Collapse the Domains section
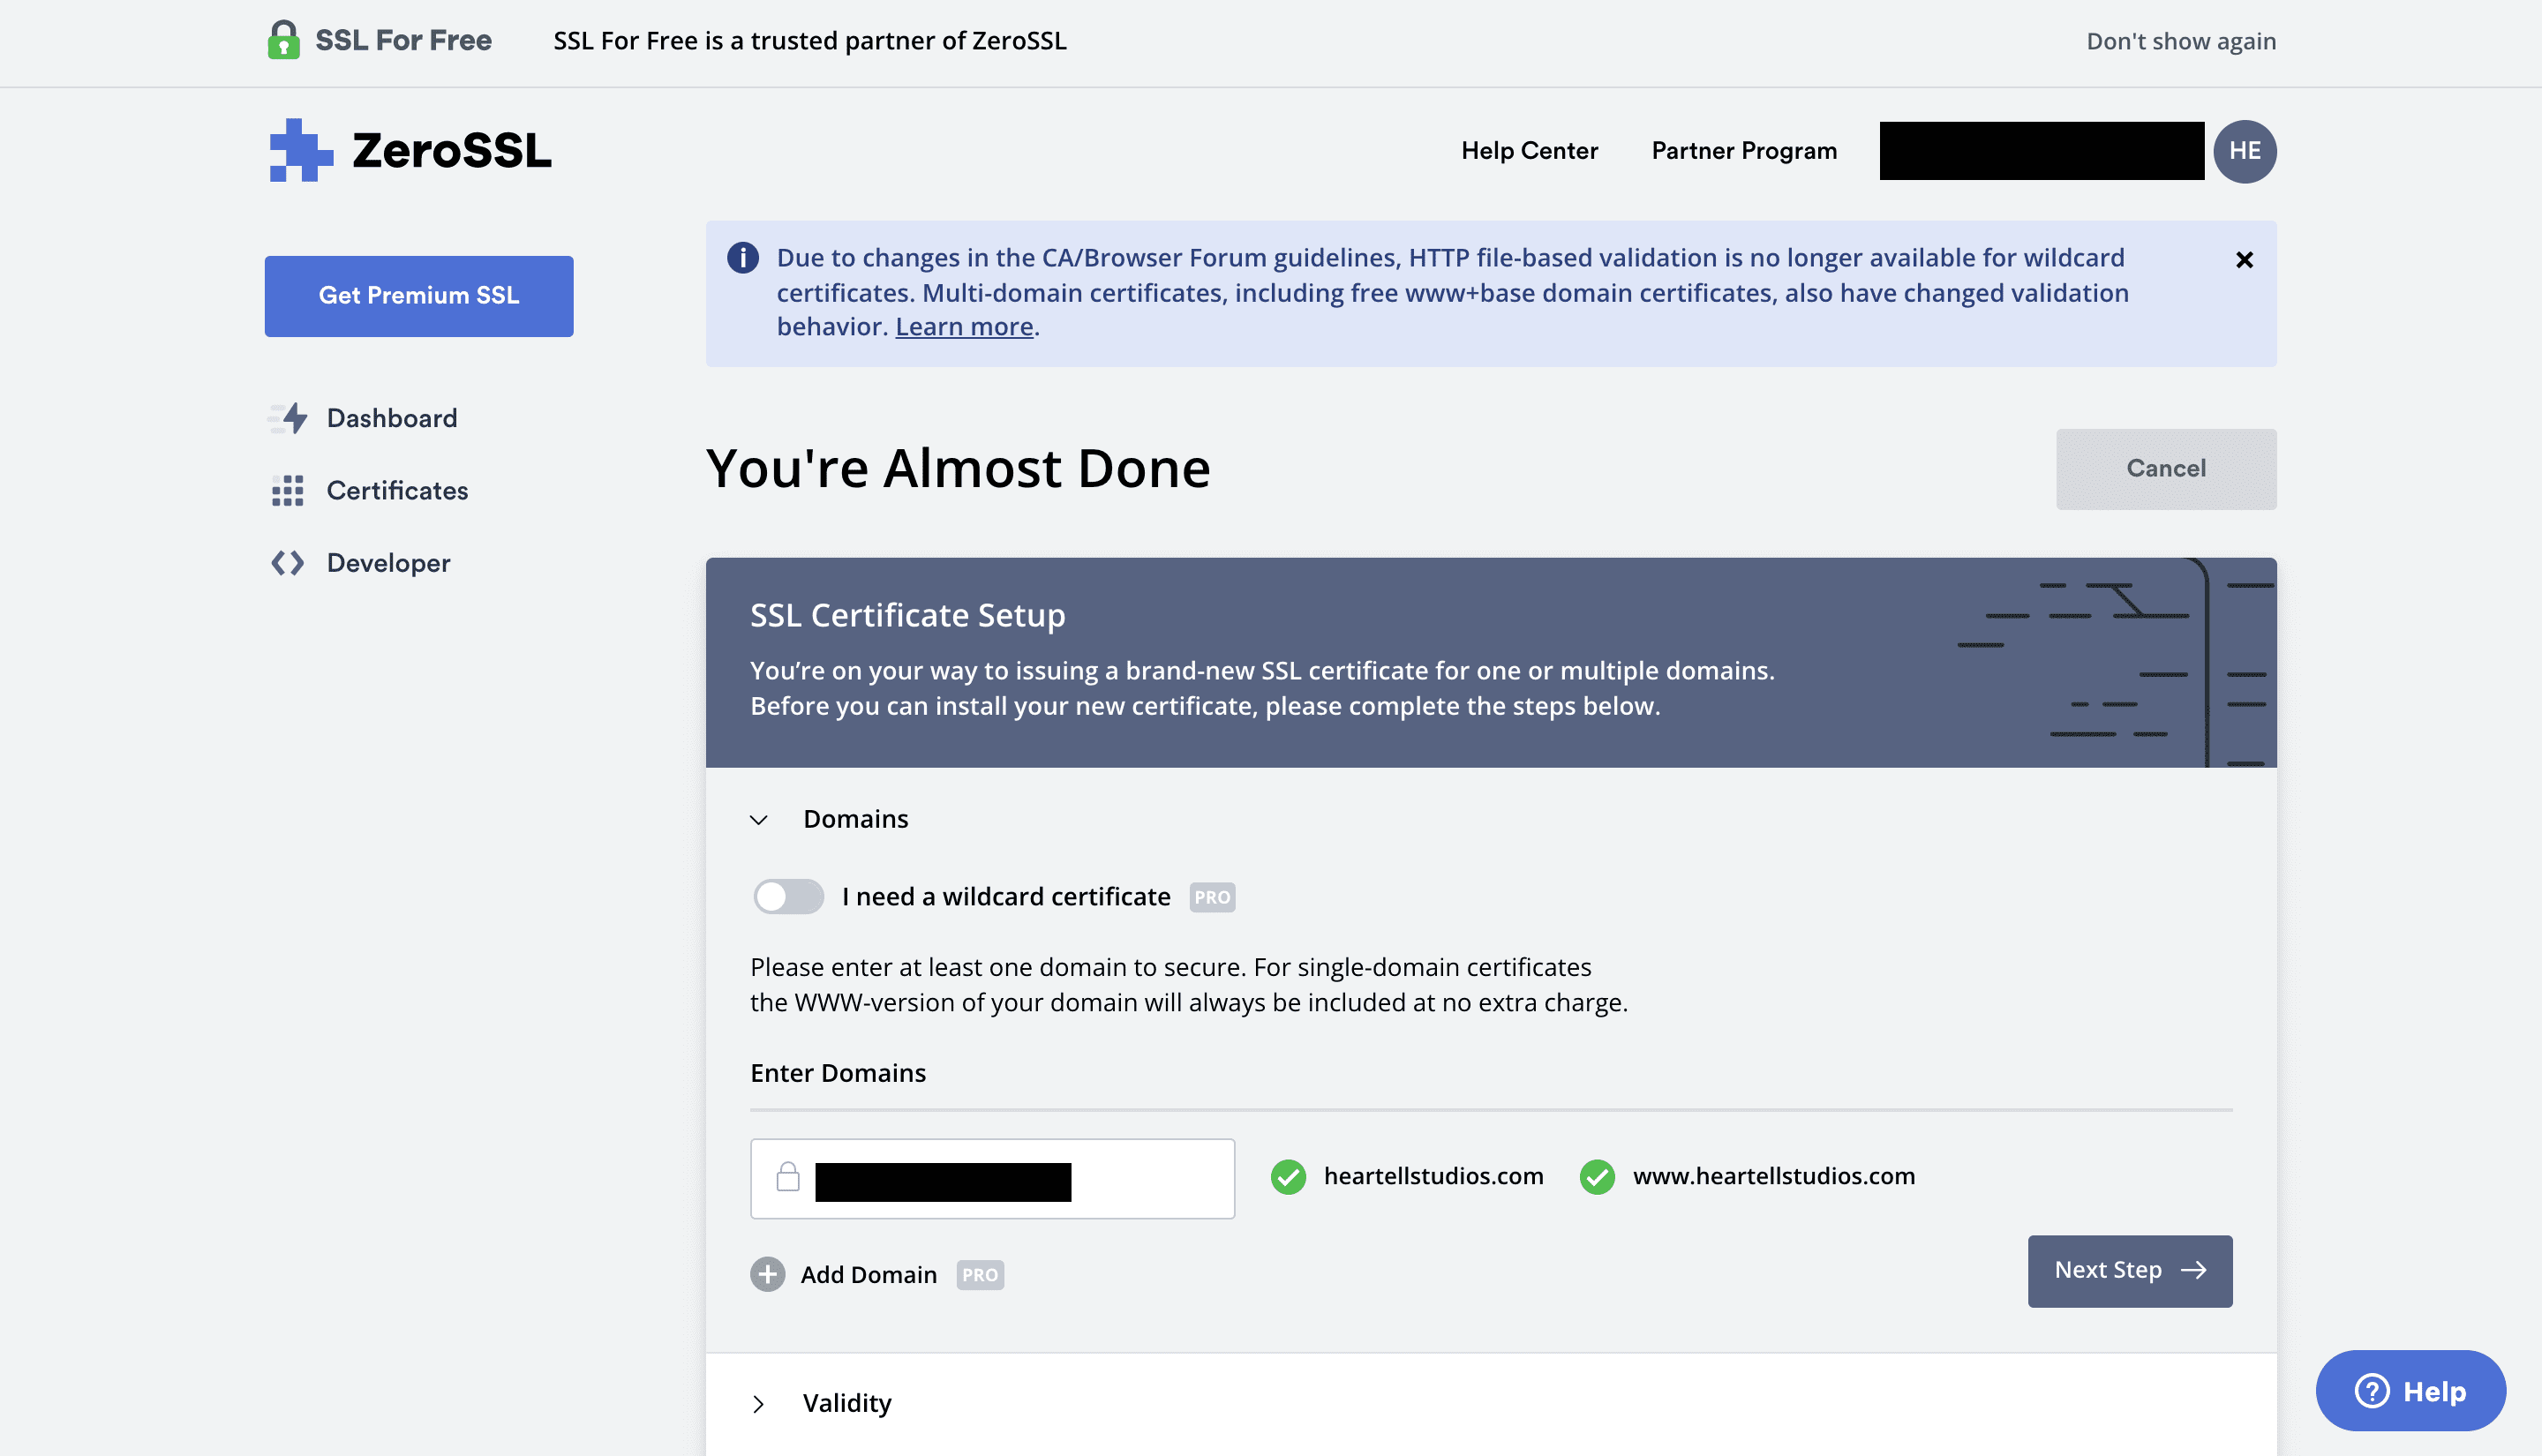Viewport: 2542px width, 1456px height. coord(759,820)
